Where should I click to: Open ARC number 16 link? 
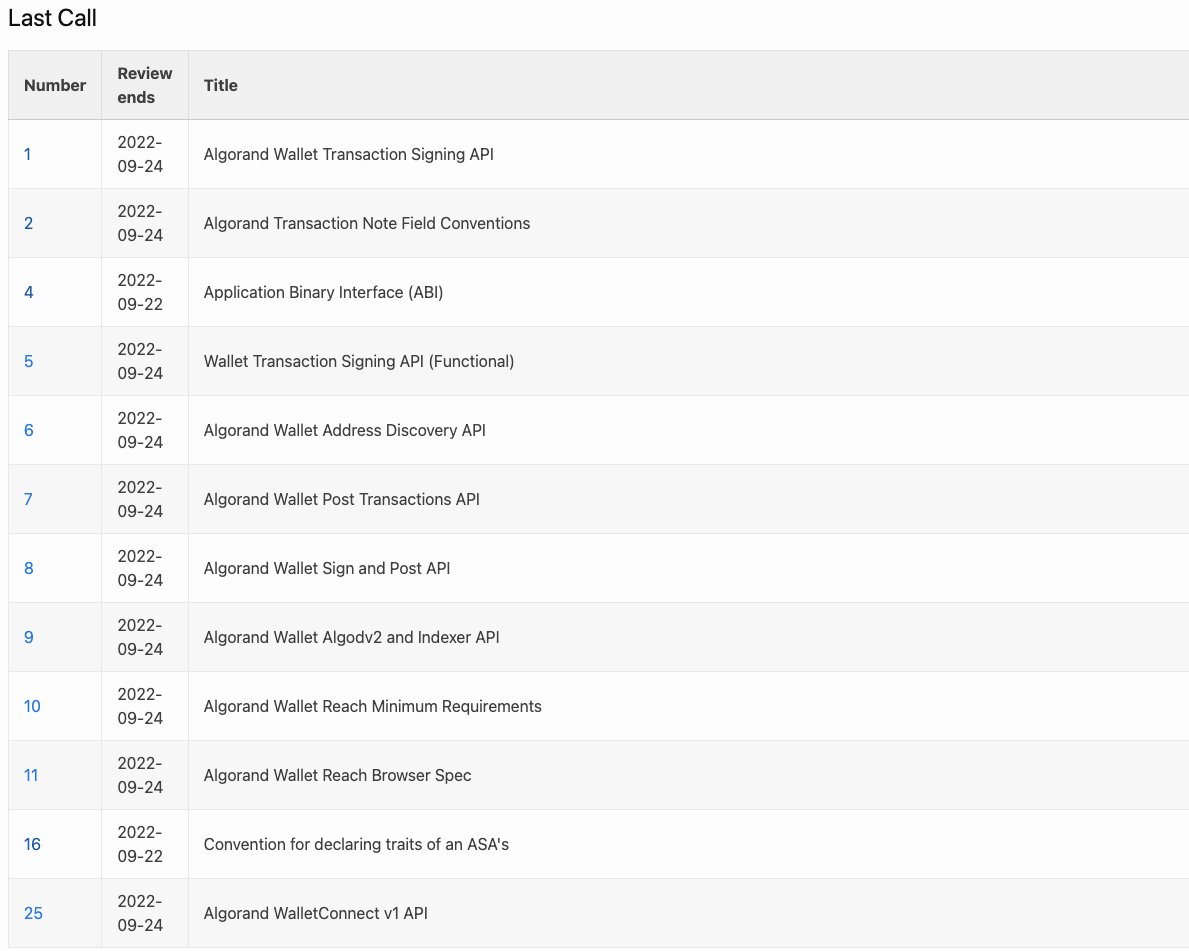(32, 845)
